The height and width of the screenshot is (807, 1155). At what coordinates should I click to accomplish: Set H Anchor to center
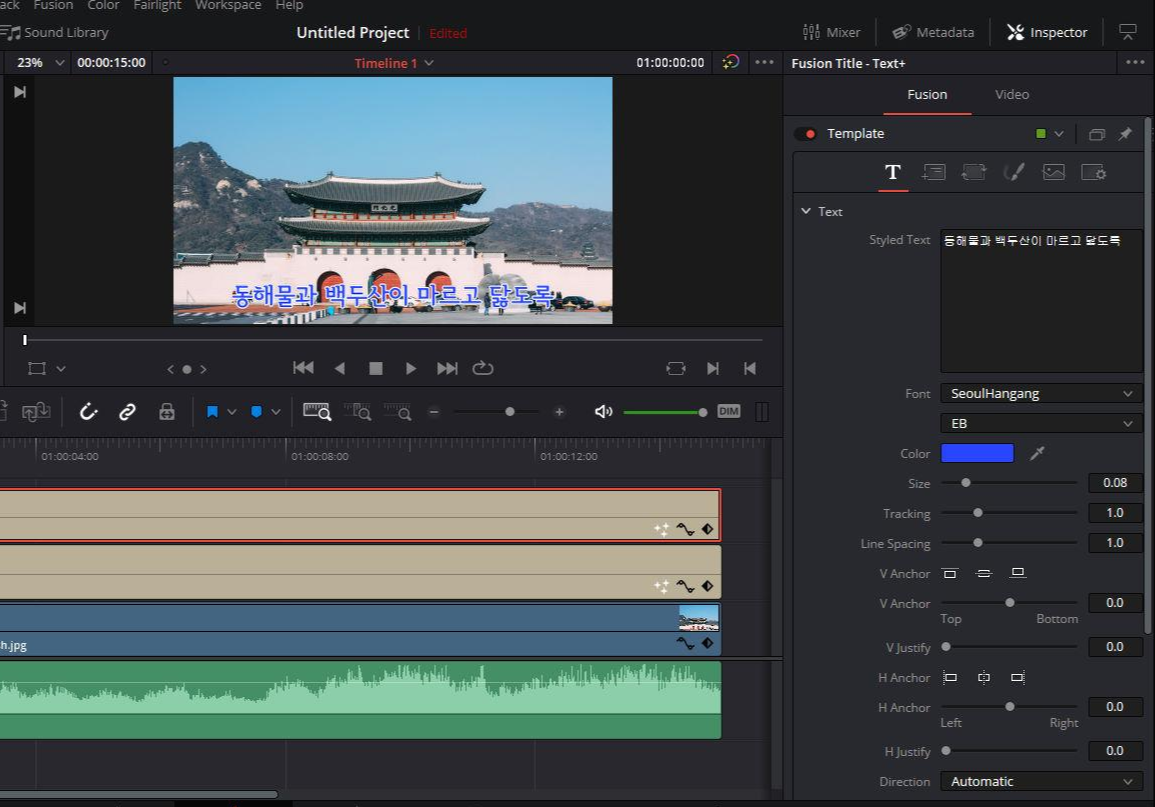click(x=984, y=677)
